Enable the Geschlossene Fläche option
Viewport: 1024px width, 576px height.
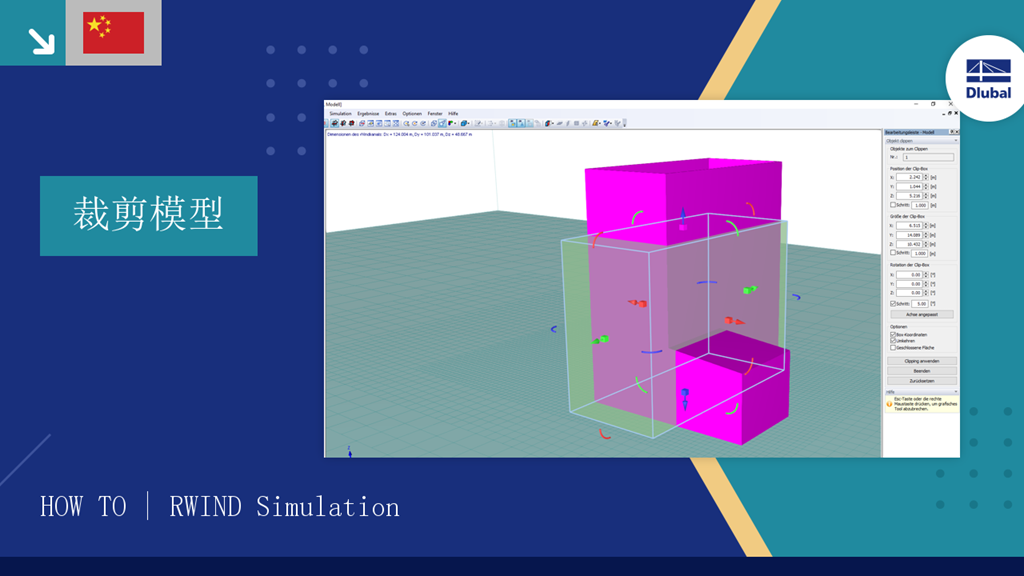tap(893, 347)
